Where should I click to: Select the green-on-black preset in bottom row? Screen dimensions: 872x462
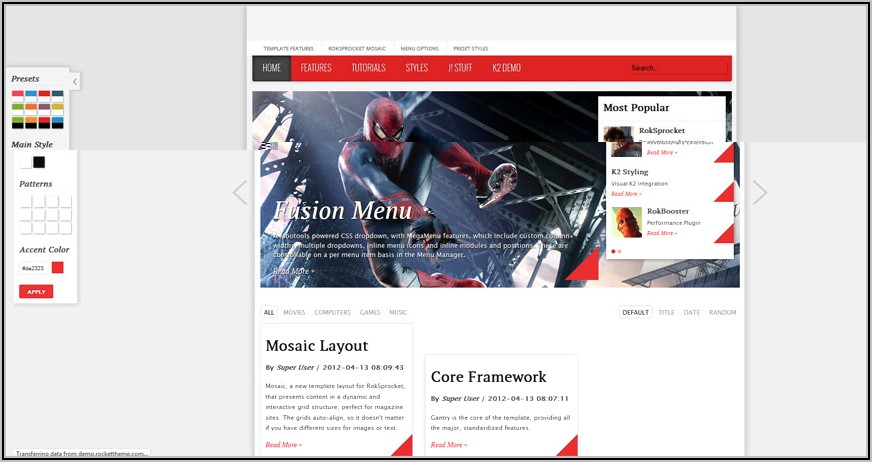click(x=18, y=122)
